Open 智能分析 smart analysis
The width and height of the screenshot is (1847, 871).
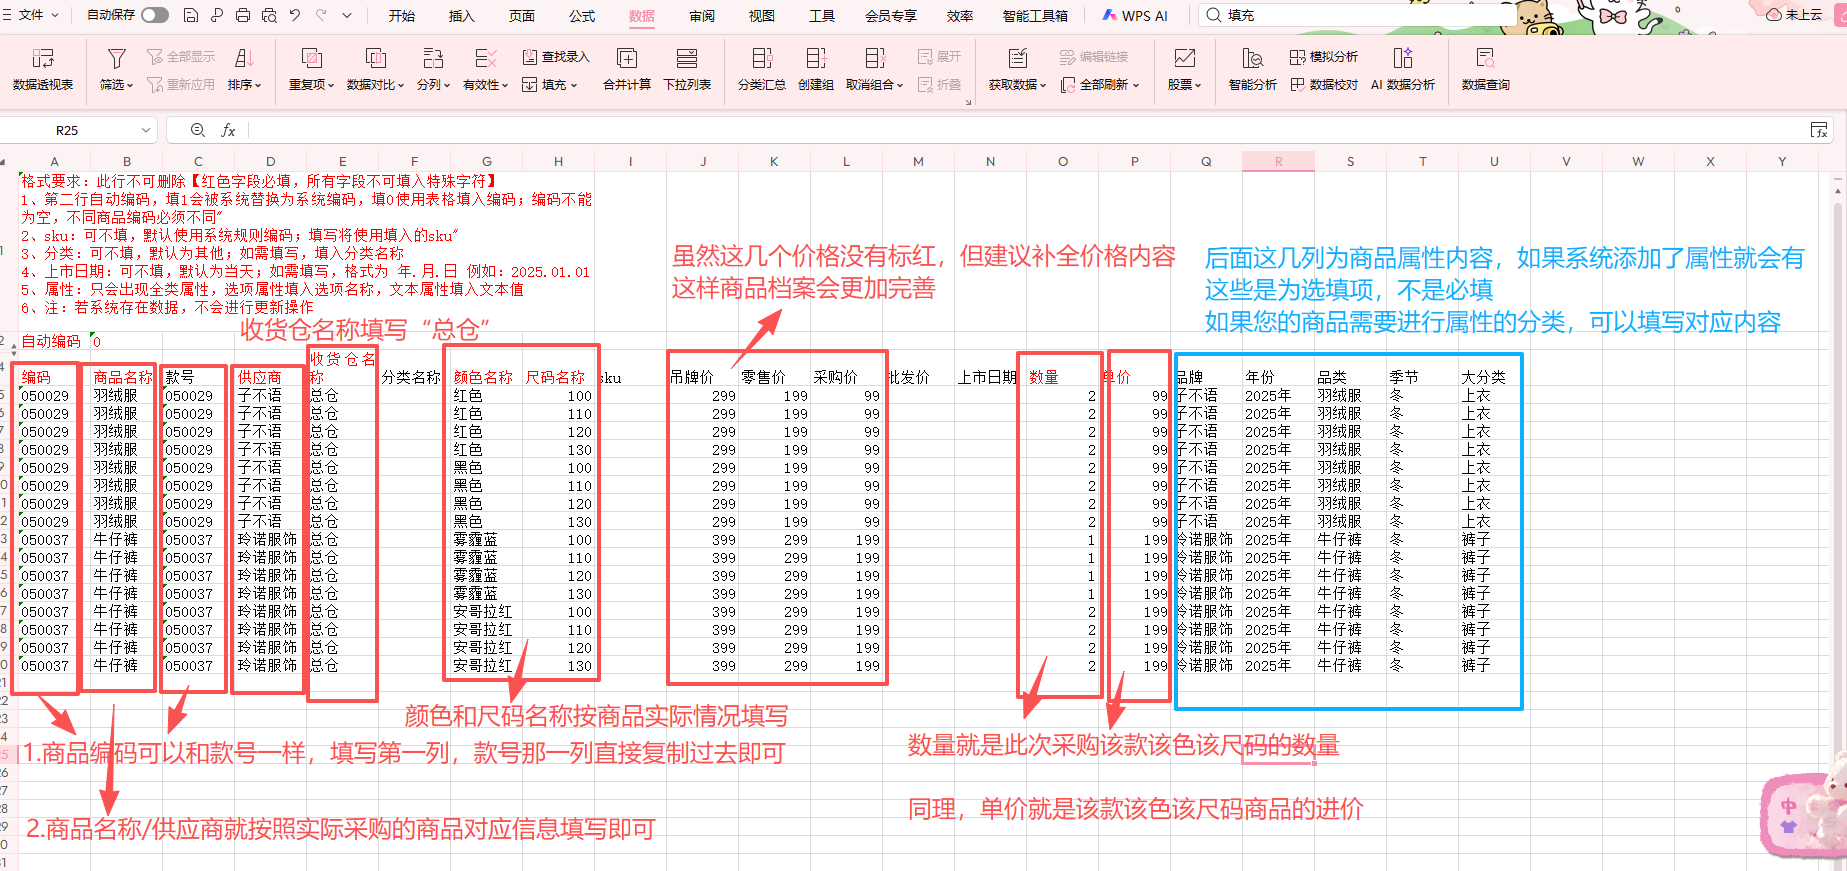tap(1252, 69)
